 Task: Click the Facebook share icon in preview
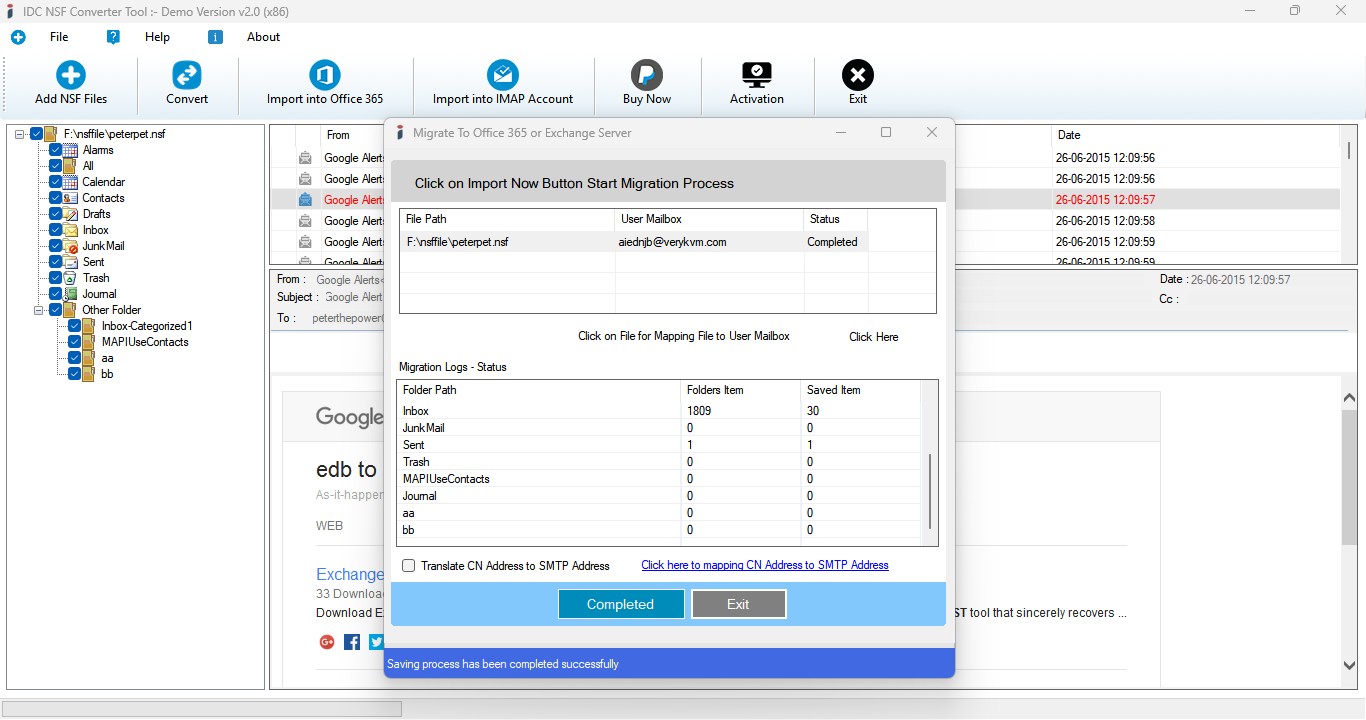[x=352, y=642]
